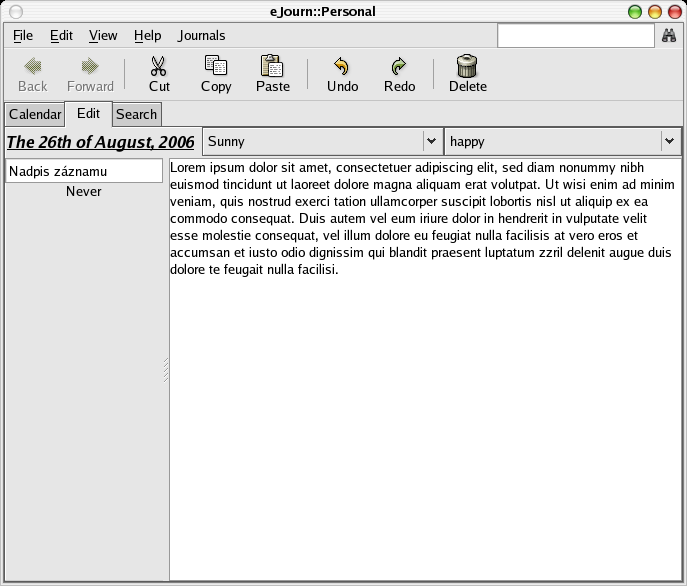
Task: Click in the Lorem ipsum entry text area
Action: coord(425,369)
